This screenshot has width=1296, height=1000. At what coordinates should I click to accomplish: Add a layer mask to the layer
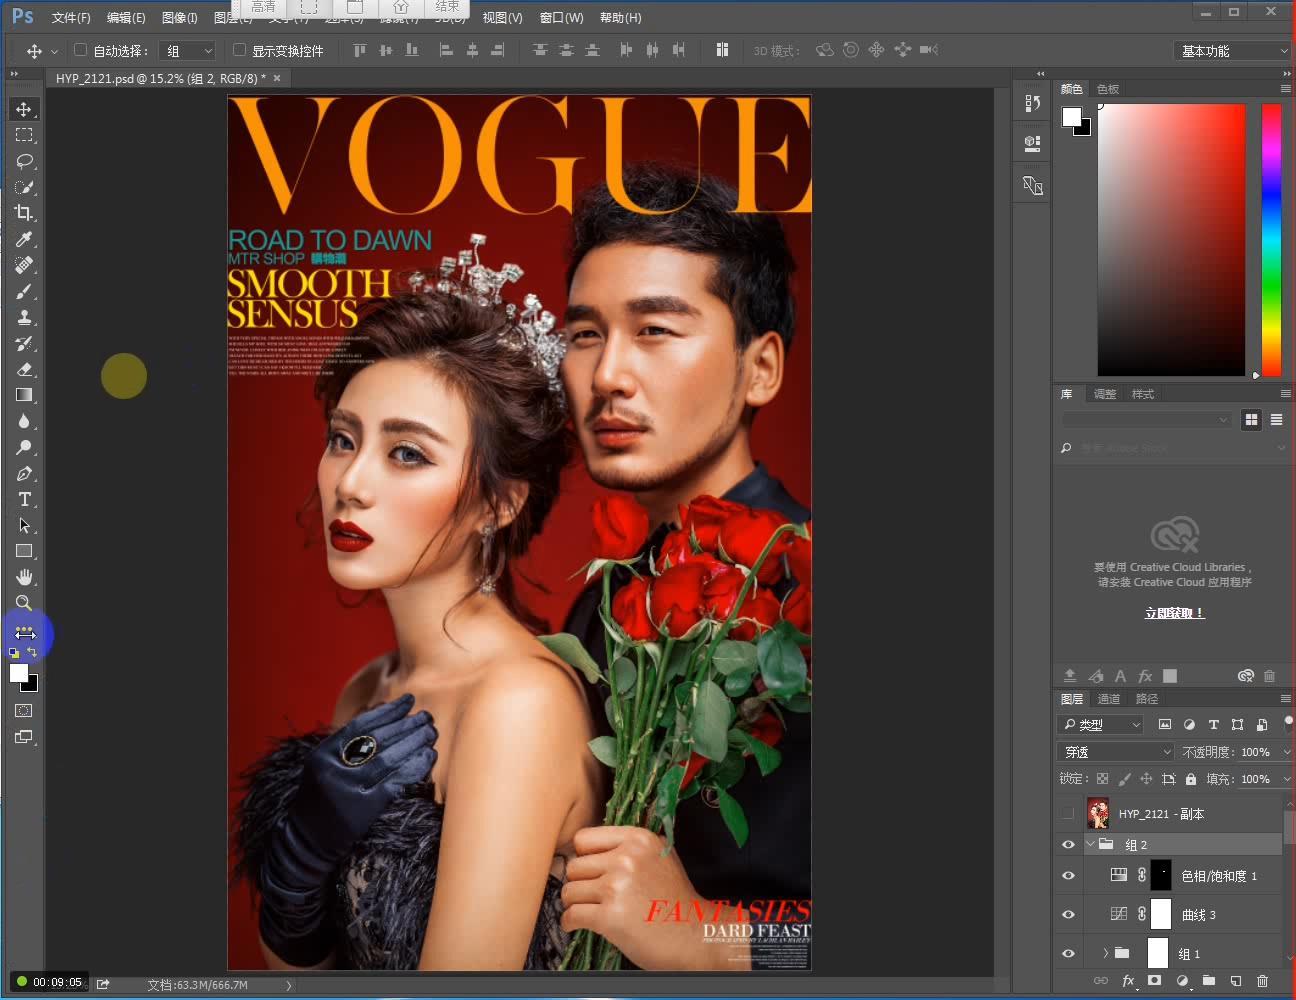click(x=1155, y=981)
